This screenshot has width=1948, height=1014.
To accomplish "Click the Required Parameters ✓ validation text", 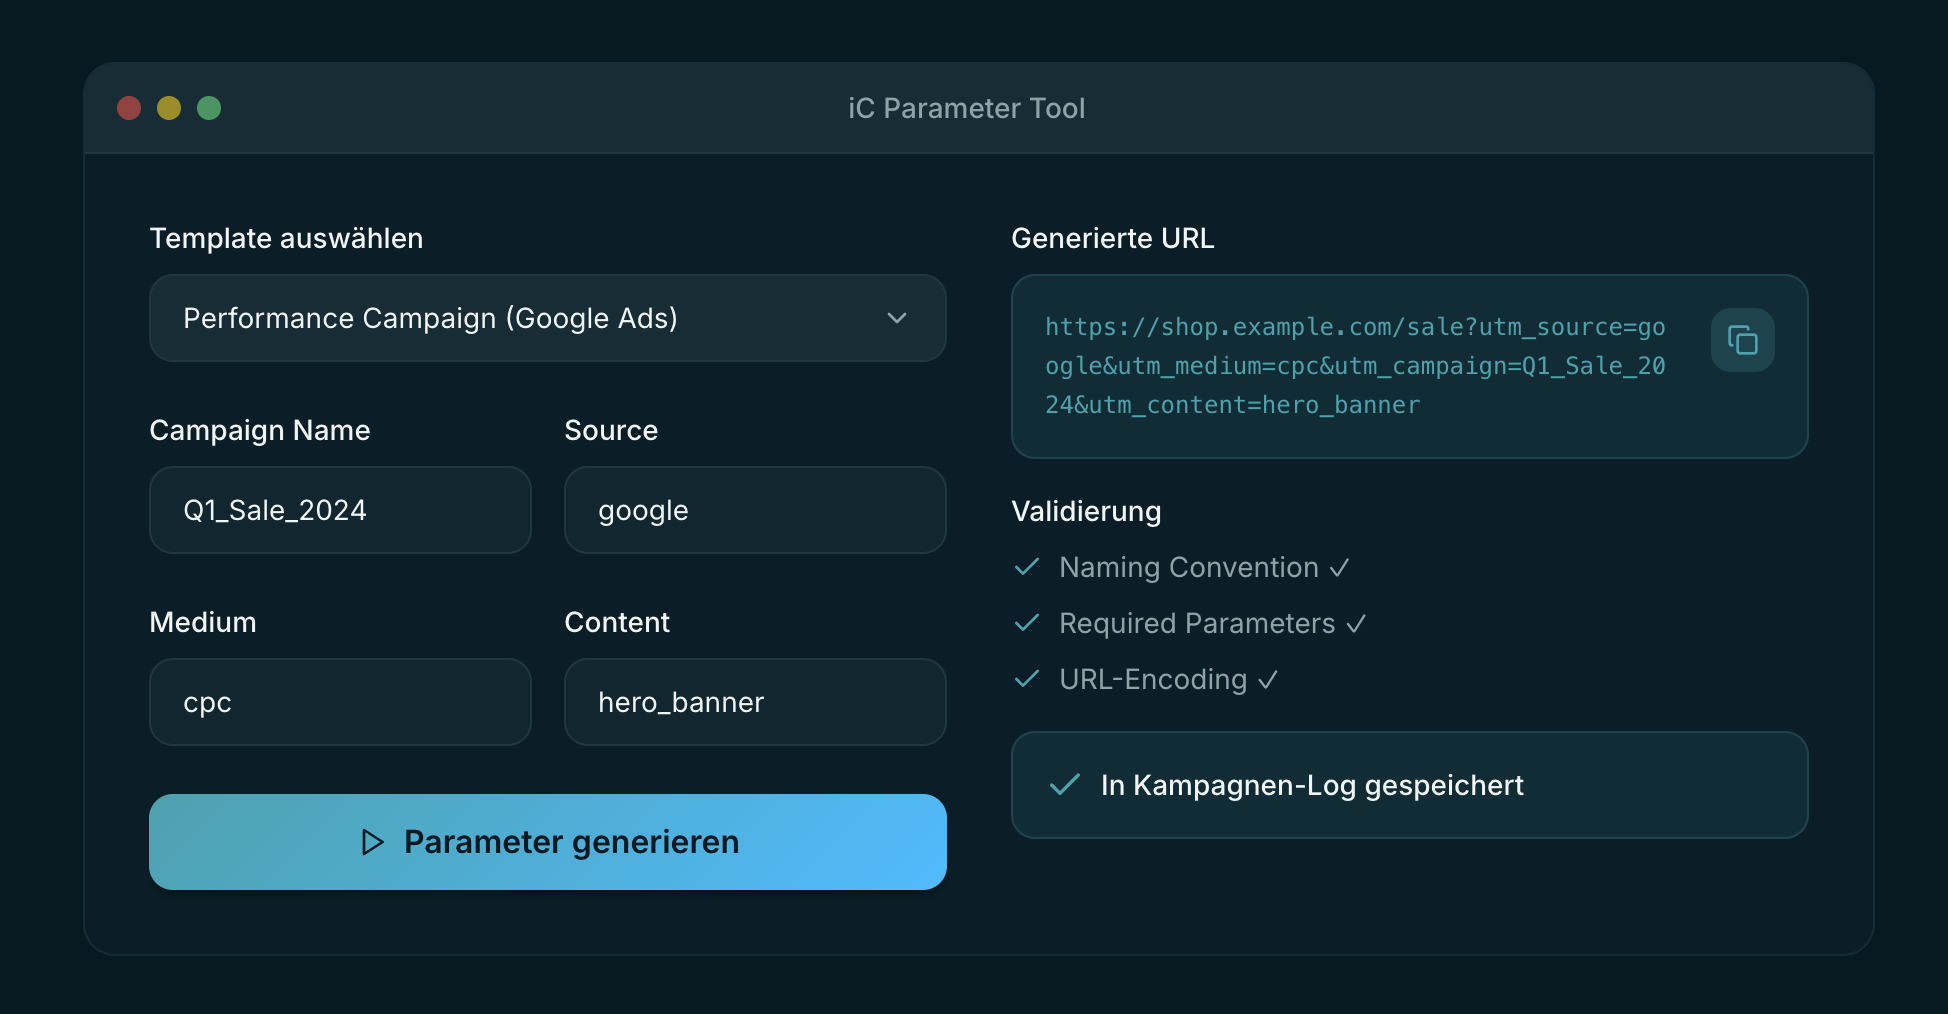I will pyautogui.click(x=1212, y=623).
